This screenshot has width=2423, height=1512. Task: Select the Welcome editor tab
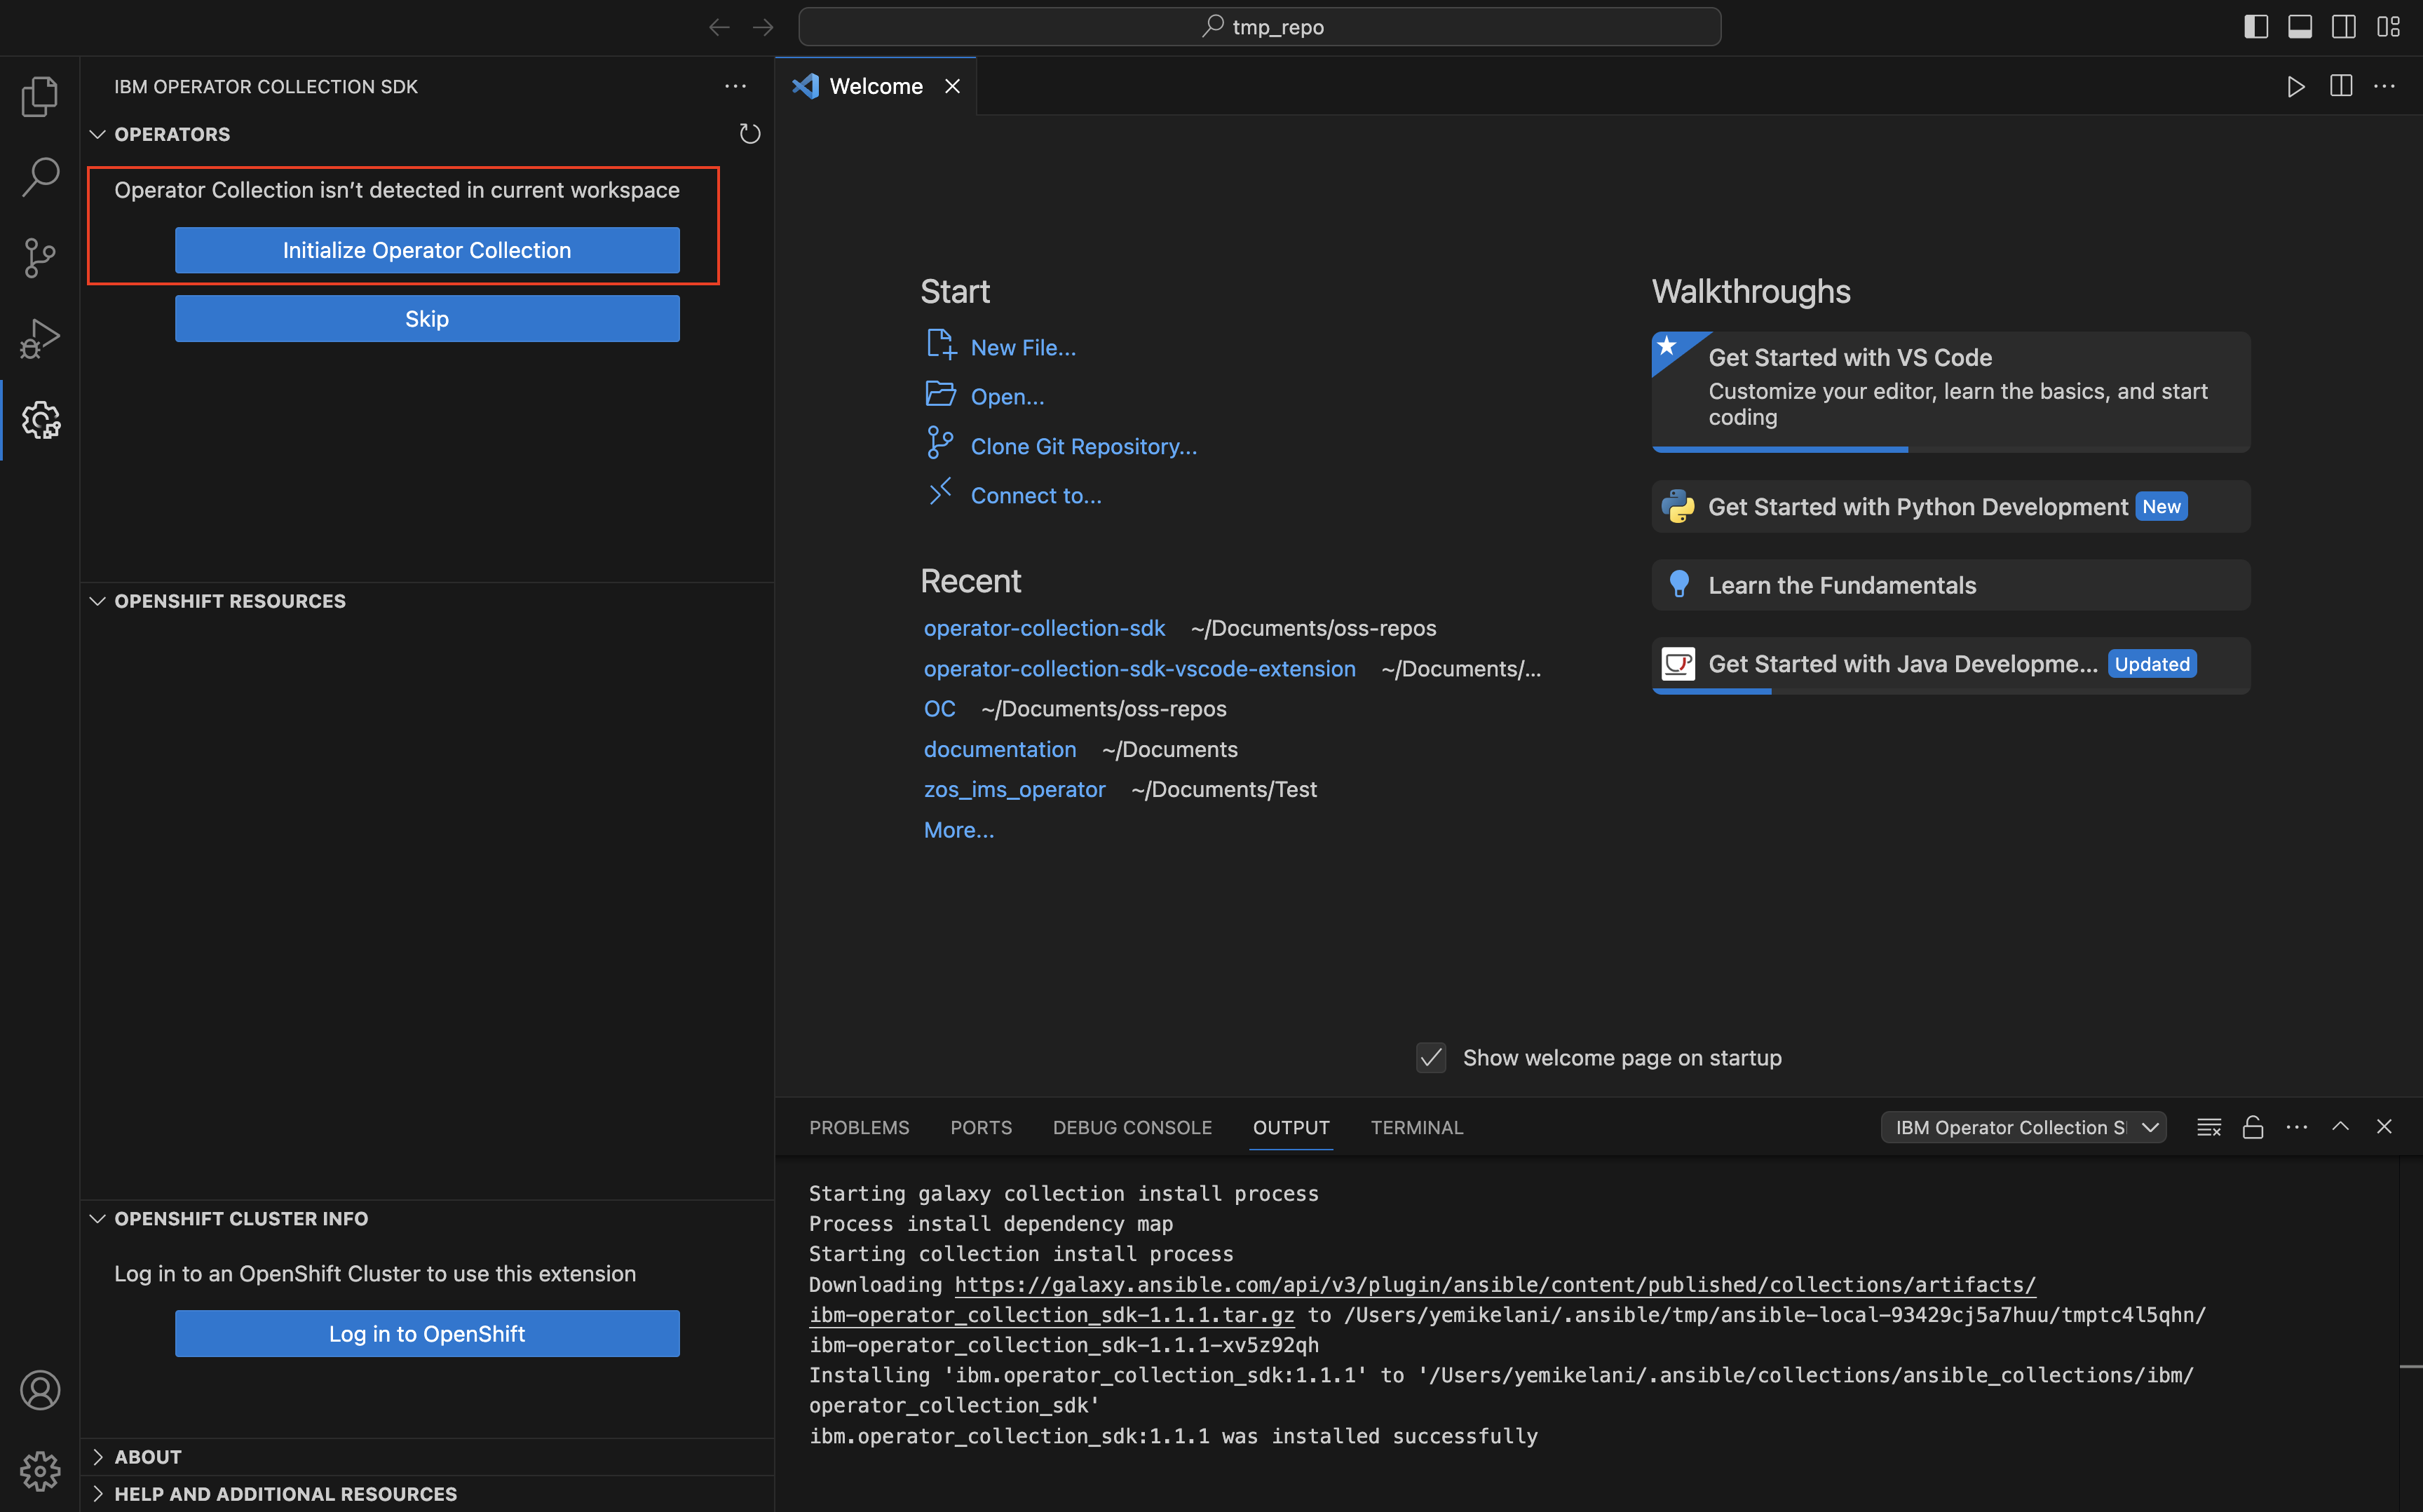point(876,86)
